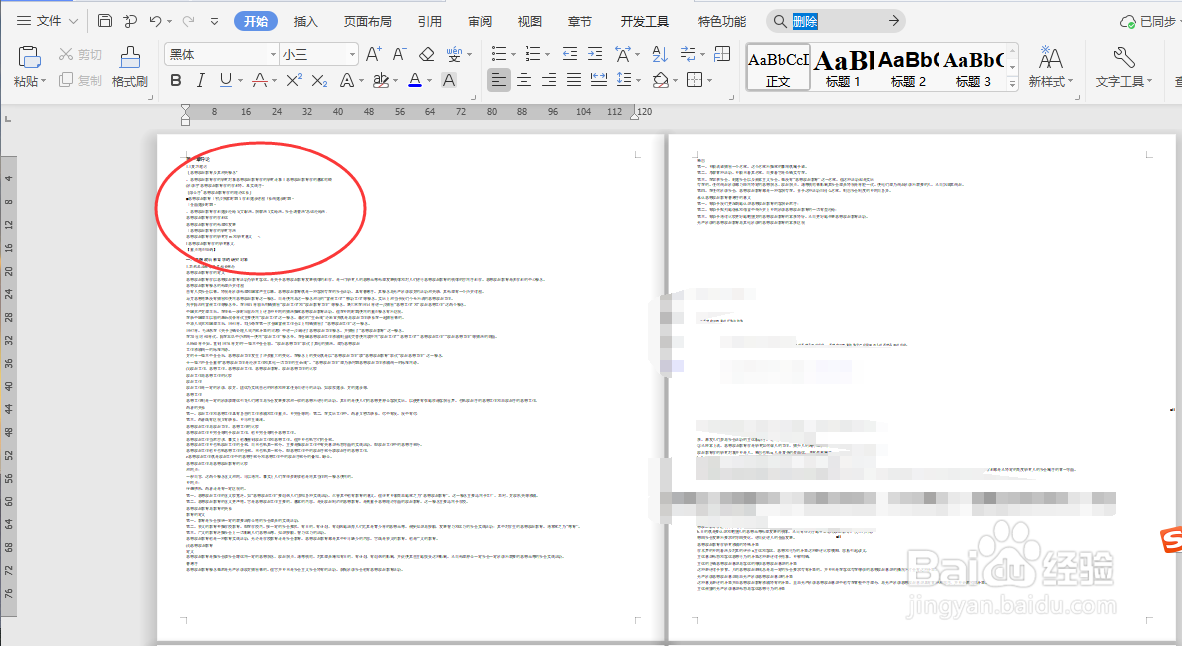The height and width of the screenshot is (646, 1182).
Task: Click the text effects outlined A icon
Action: 346,80
